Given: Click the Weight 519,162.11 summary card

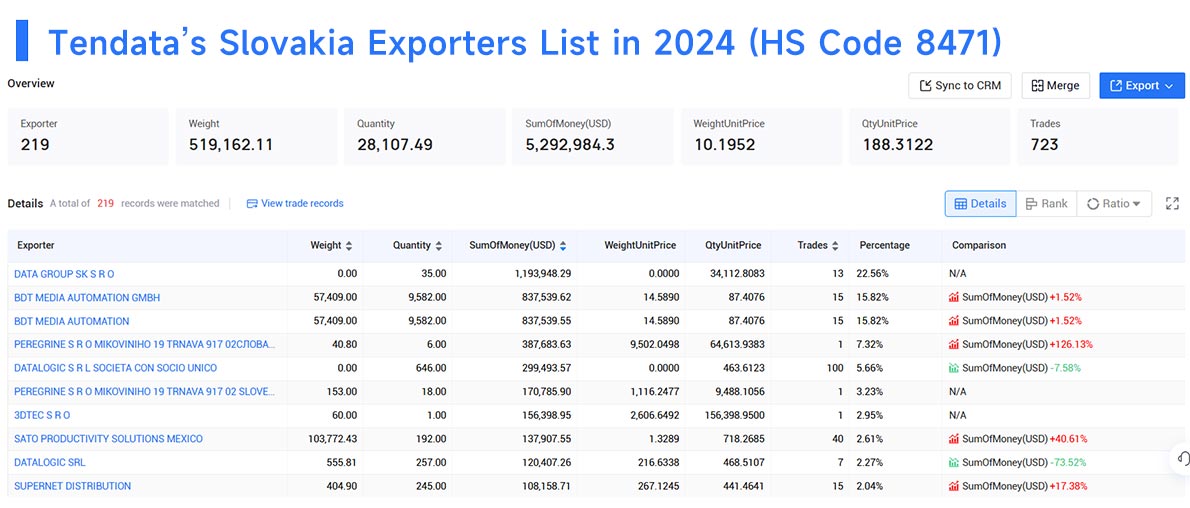Looking at the screenshot, I should [x=257, y=137].
